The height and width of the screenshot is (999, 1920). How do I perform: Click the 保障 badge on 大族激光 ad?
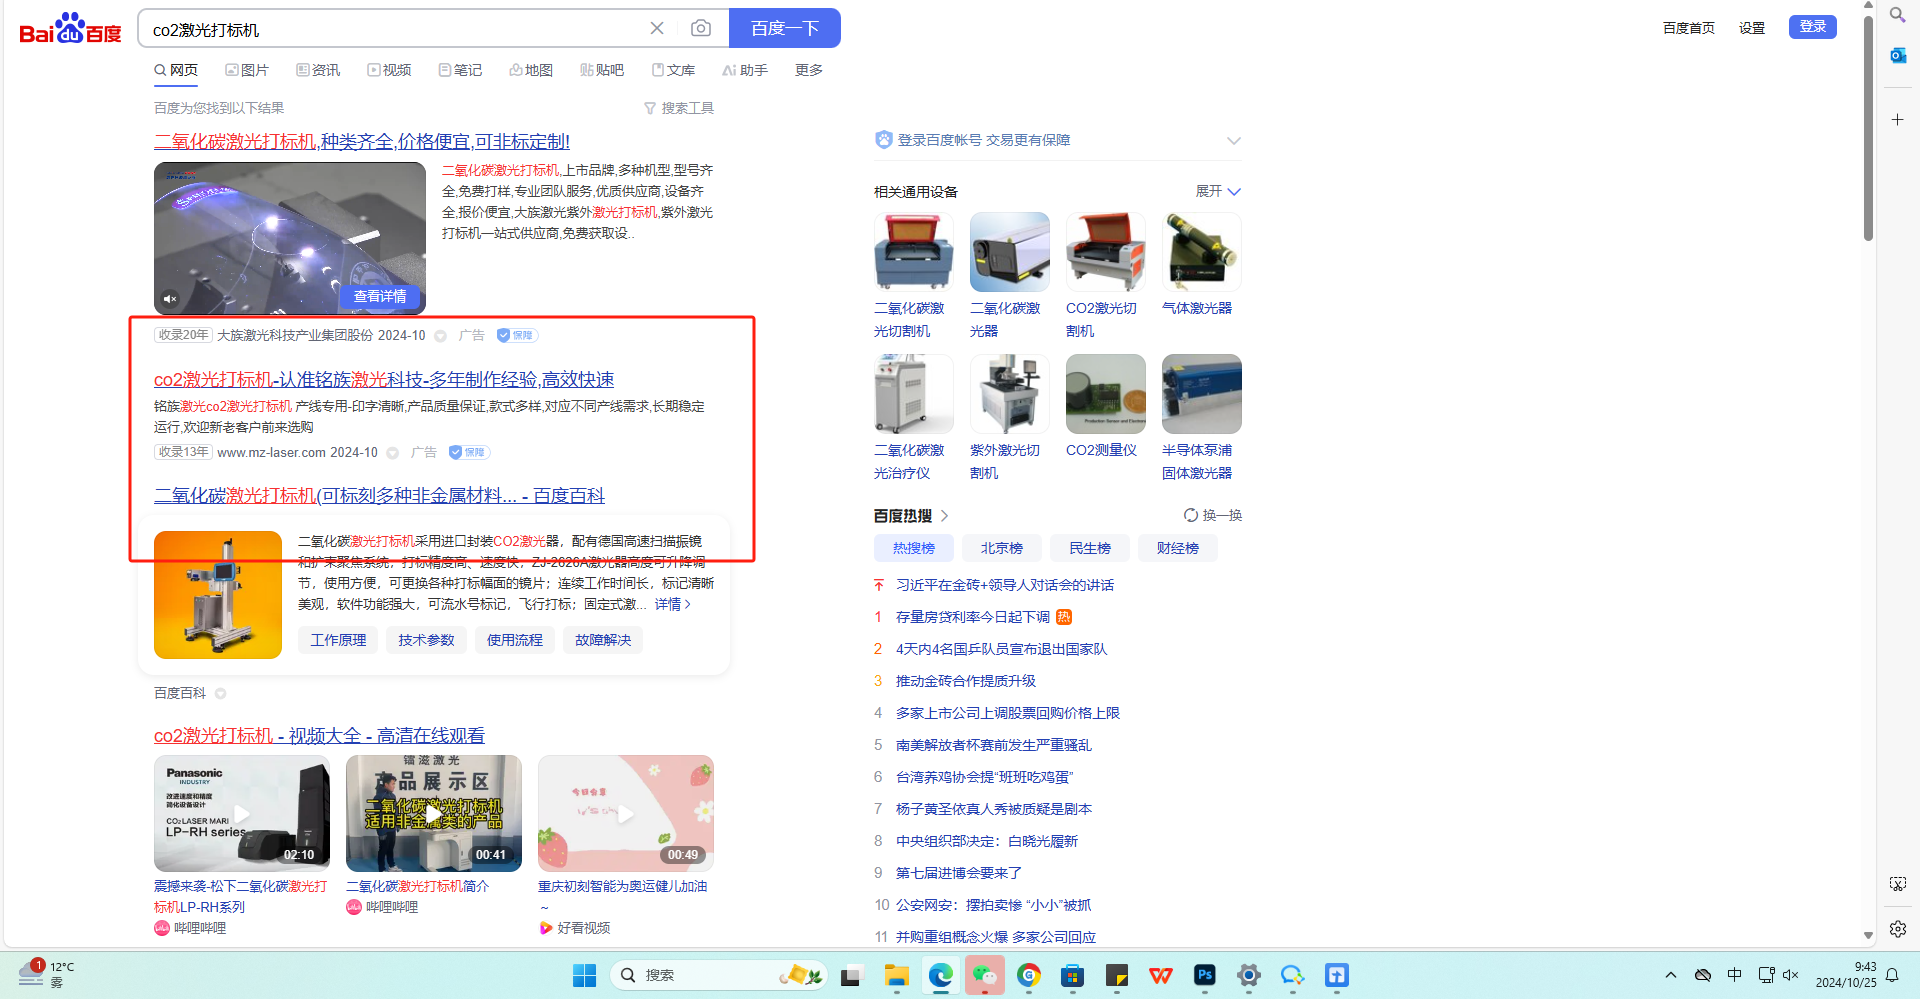516,336
